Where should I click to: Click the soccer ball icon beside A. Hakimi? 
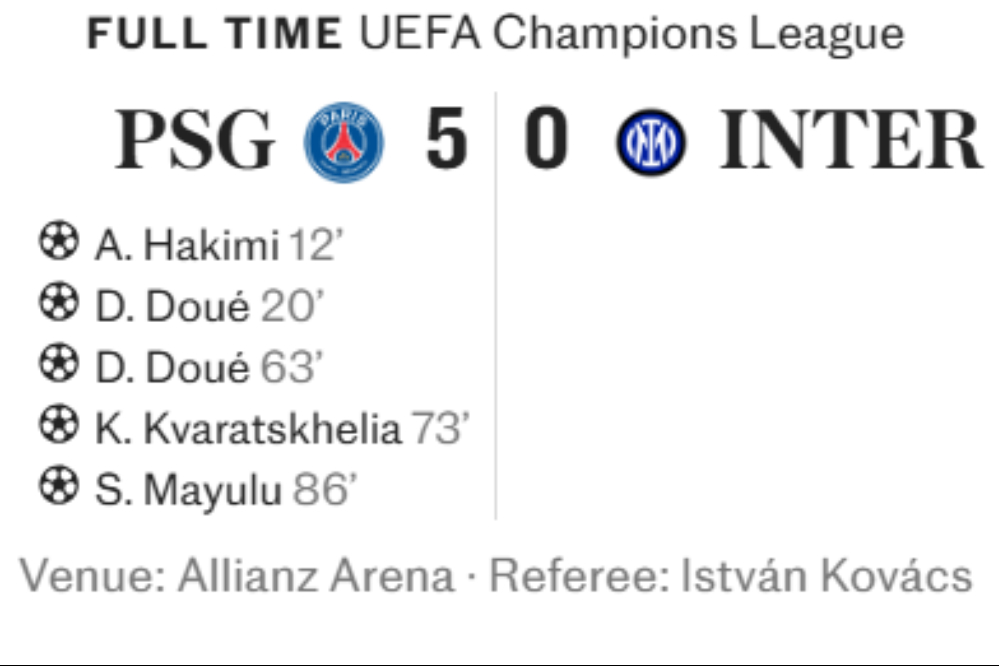pyautogui.click(x=59, y=241)
